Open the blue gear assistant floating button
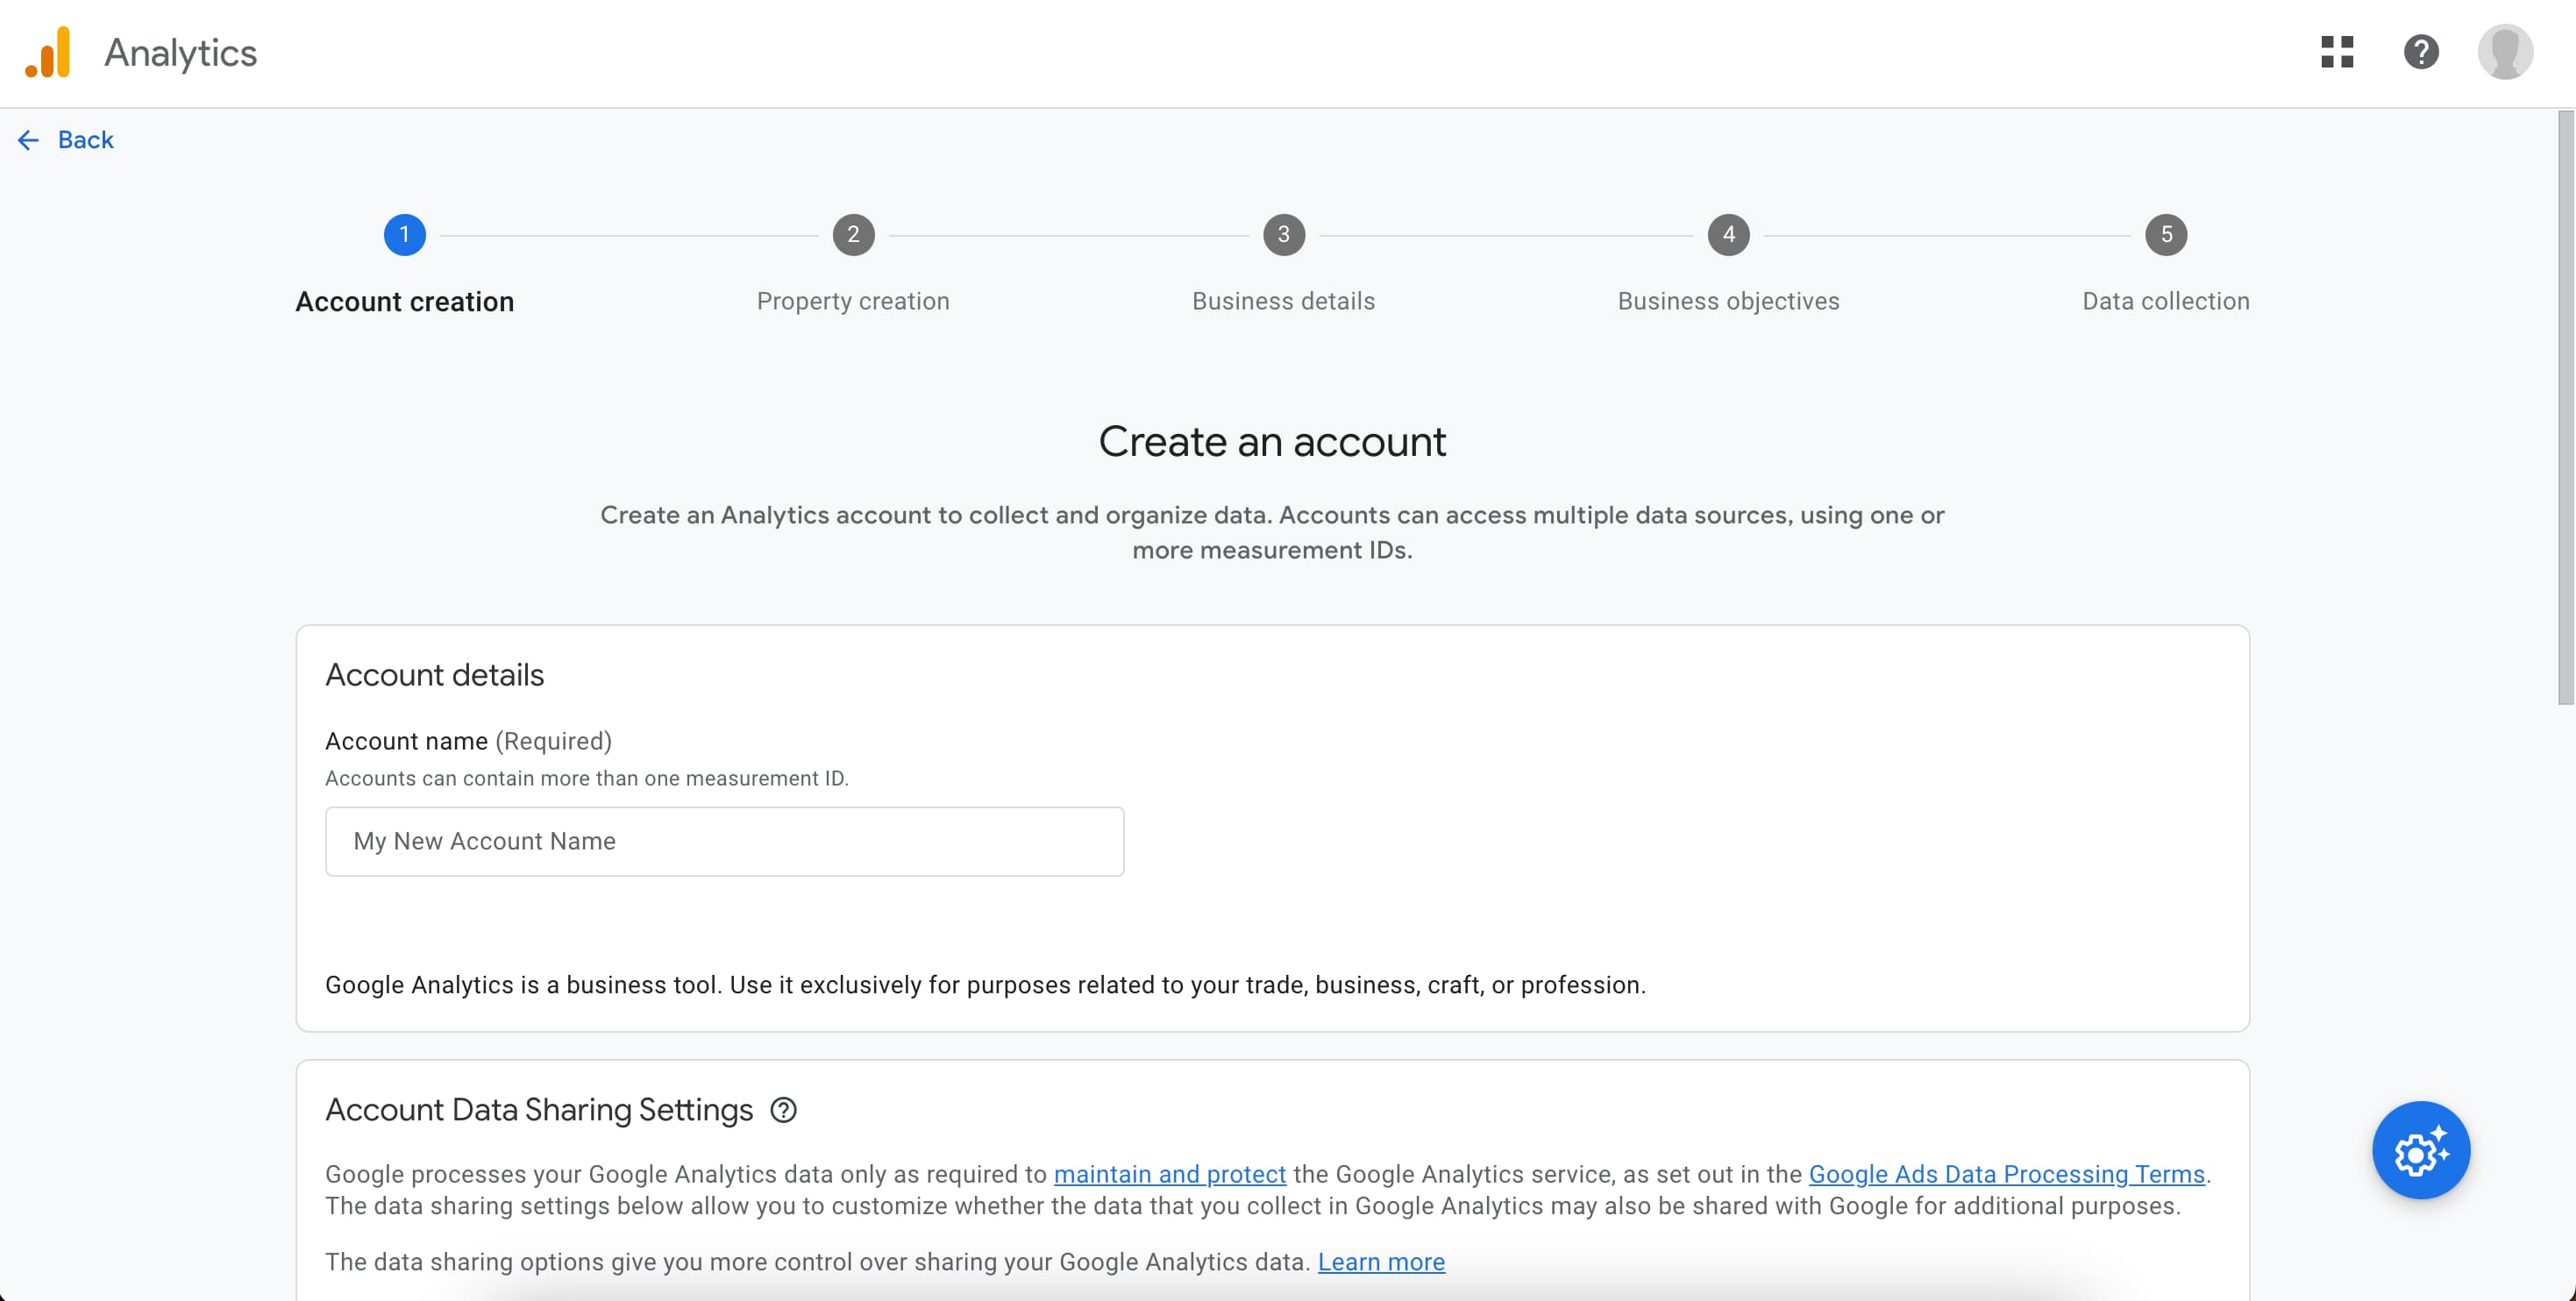The width and height of the screenshot is (2576, 1301). click(x=2420, y=1150)
